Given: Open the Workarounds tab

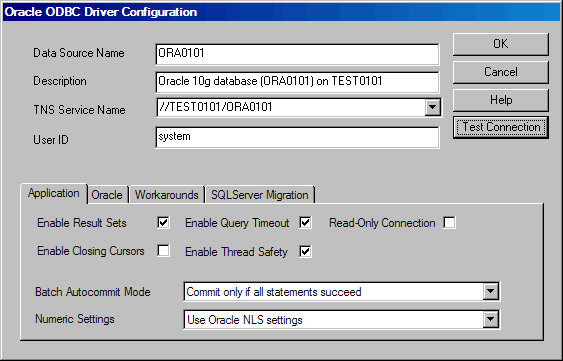Looking at the screenshot, I should click(x=167, y=195).
